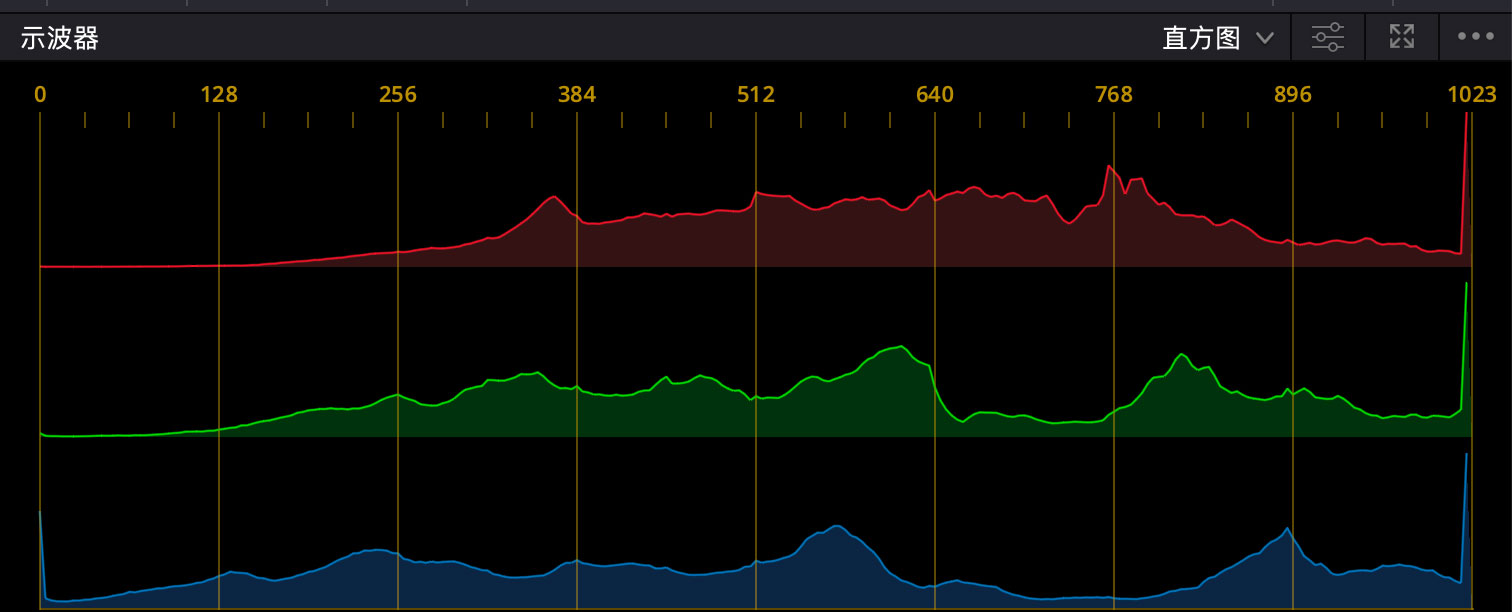Viewport: 1512px width, 612px height.
Task: Click the 896 scale label
Action: [1293, 95]
